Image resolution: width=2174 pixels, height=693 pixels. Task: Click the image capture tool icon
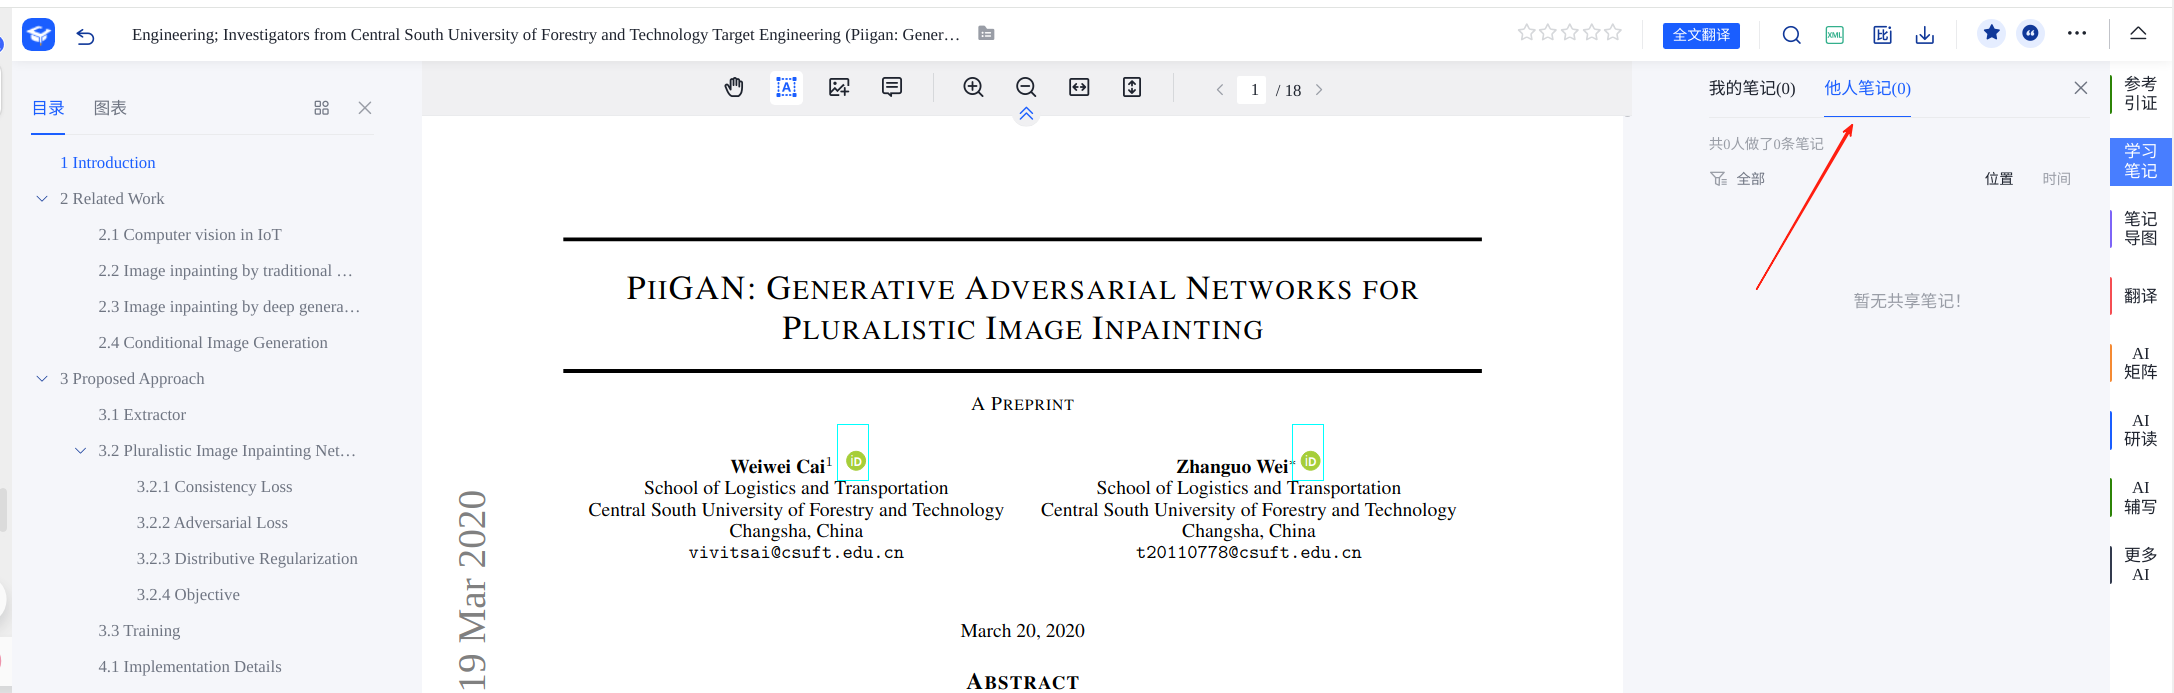[x=839, y=88]
